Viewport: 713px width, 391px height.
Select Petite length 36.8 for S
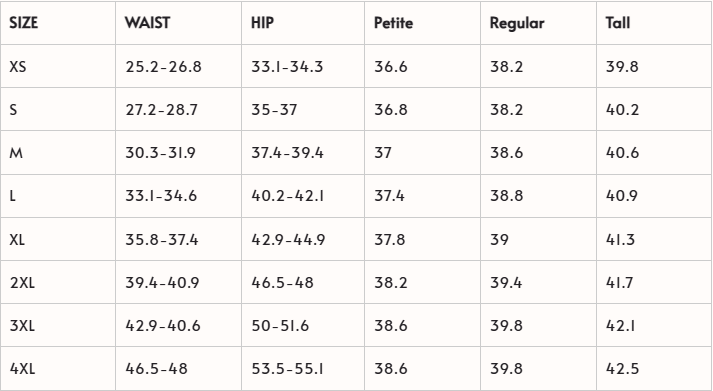pos(391,110)
